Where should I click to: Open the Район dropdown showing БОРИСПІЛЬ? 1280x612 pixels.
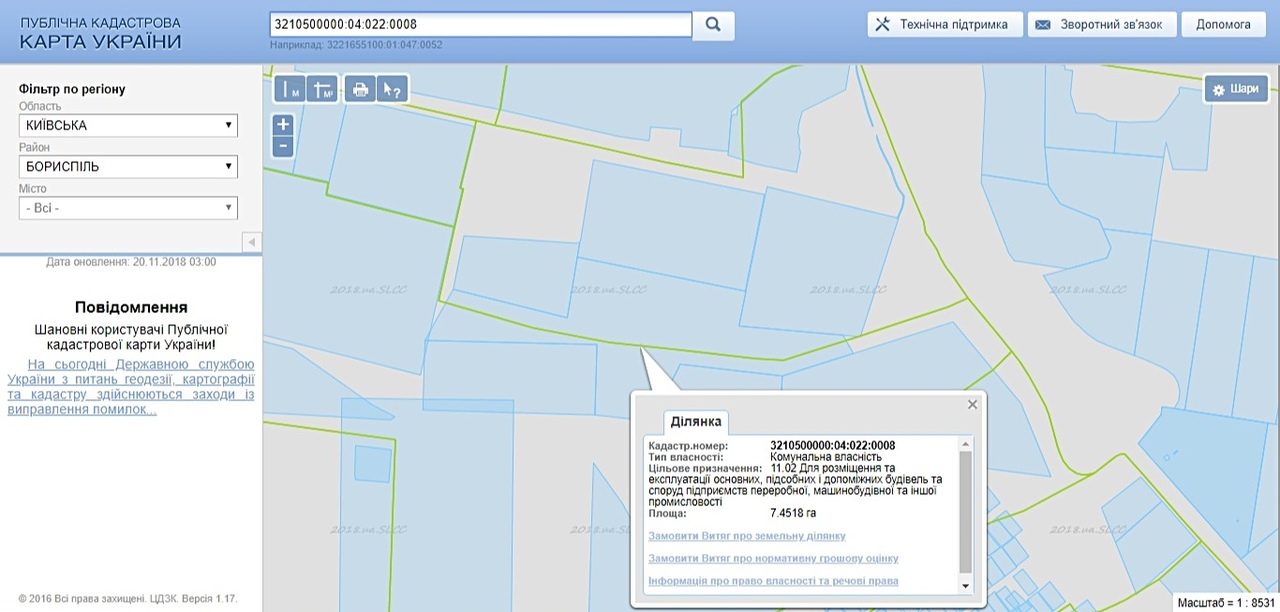[128, 167]
